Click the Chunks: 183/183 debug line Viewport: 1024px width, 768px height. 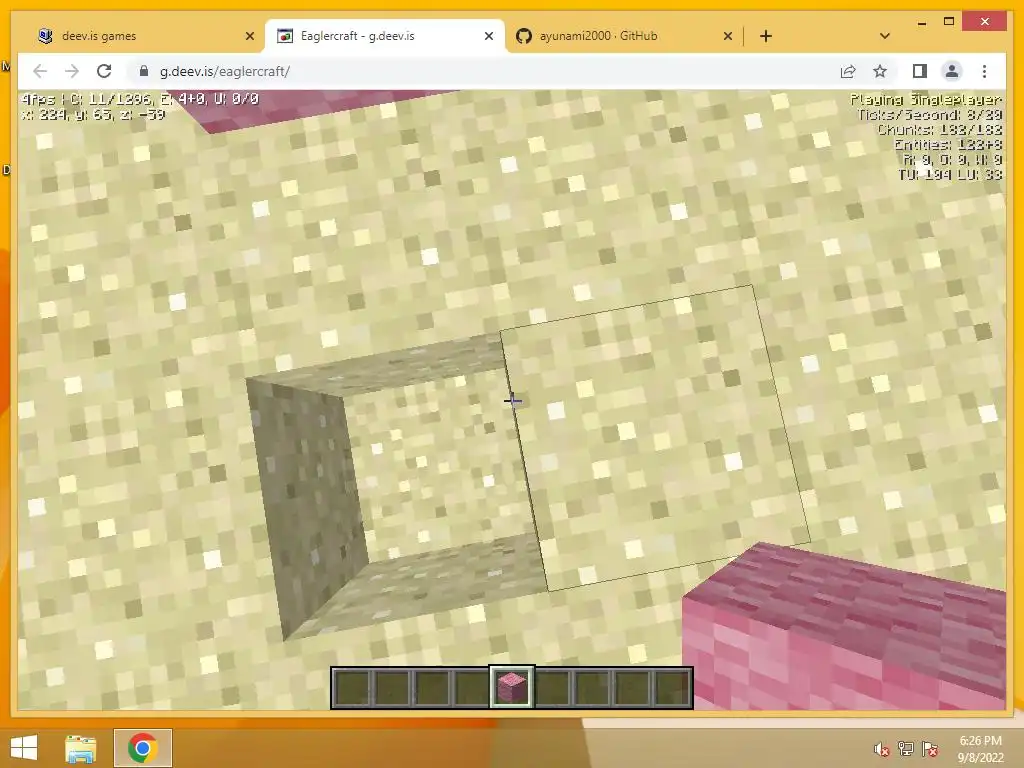tap(939, 130)
